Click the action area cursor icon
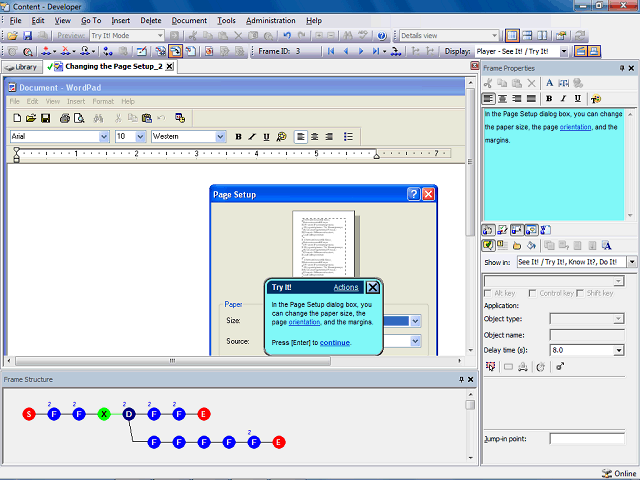This screenshot has height=480, width=640. point(491,367)
